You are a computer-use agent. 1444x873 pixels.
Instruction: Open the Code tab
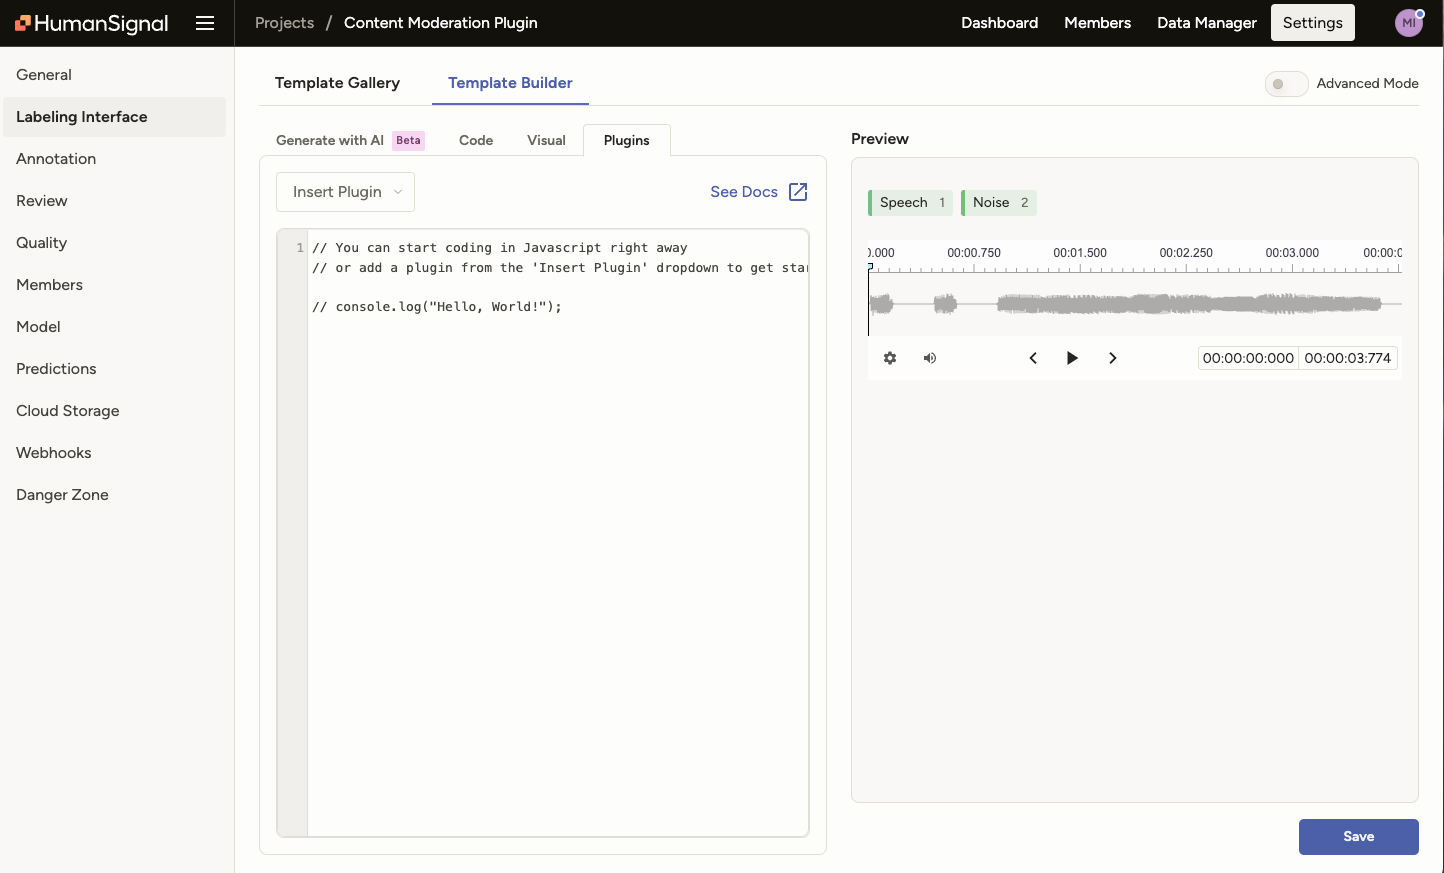(476, 140)
